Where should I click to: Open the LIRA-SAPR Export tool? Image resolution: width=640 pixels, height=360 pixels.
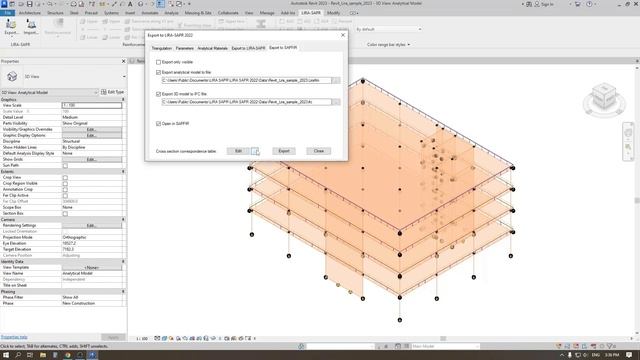click(11, 27)
